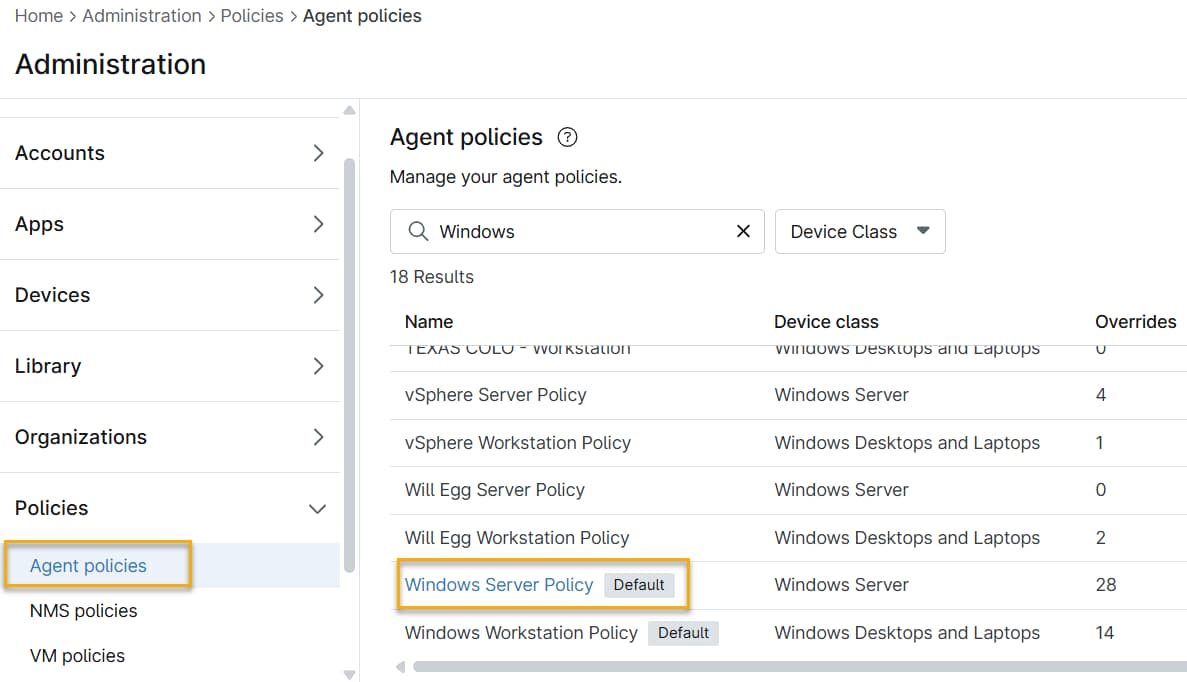Click the magnifying glass search icon

point(418,231)
